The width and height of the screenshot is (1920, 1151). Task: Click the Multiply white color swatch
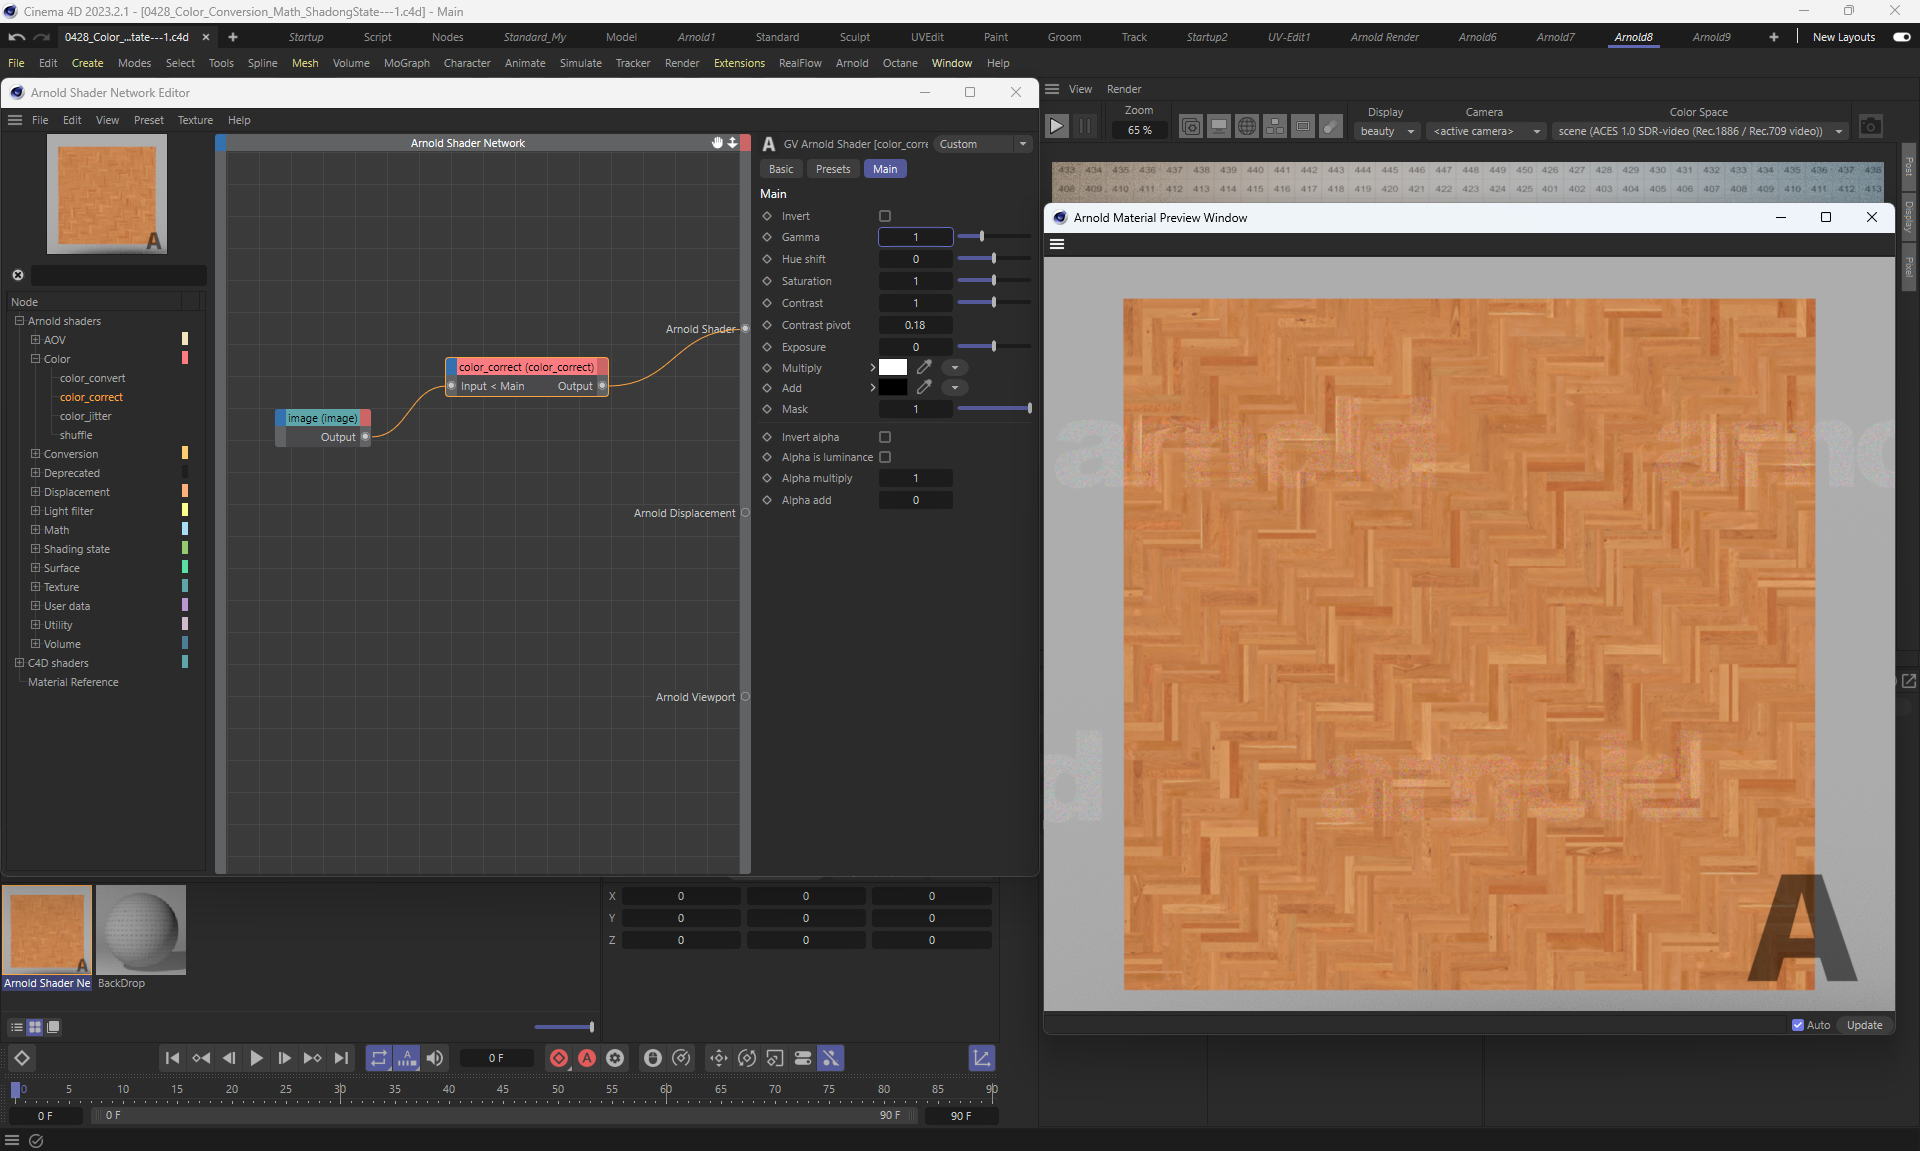[893, 367]
